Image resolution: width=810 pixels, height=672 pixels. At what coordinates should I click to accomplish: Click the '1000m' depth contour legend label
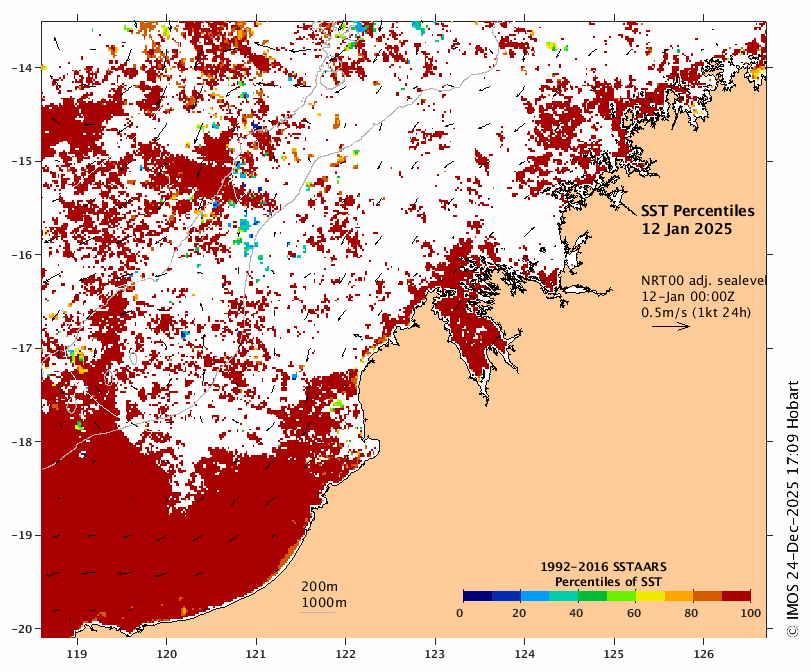point(324,603)
